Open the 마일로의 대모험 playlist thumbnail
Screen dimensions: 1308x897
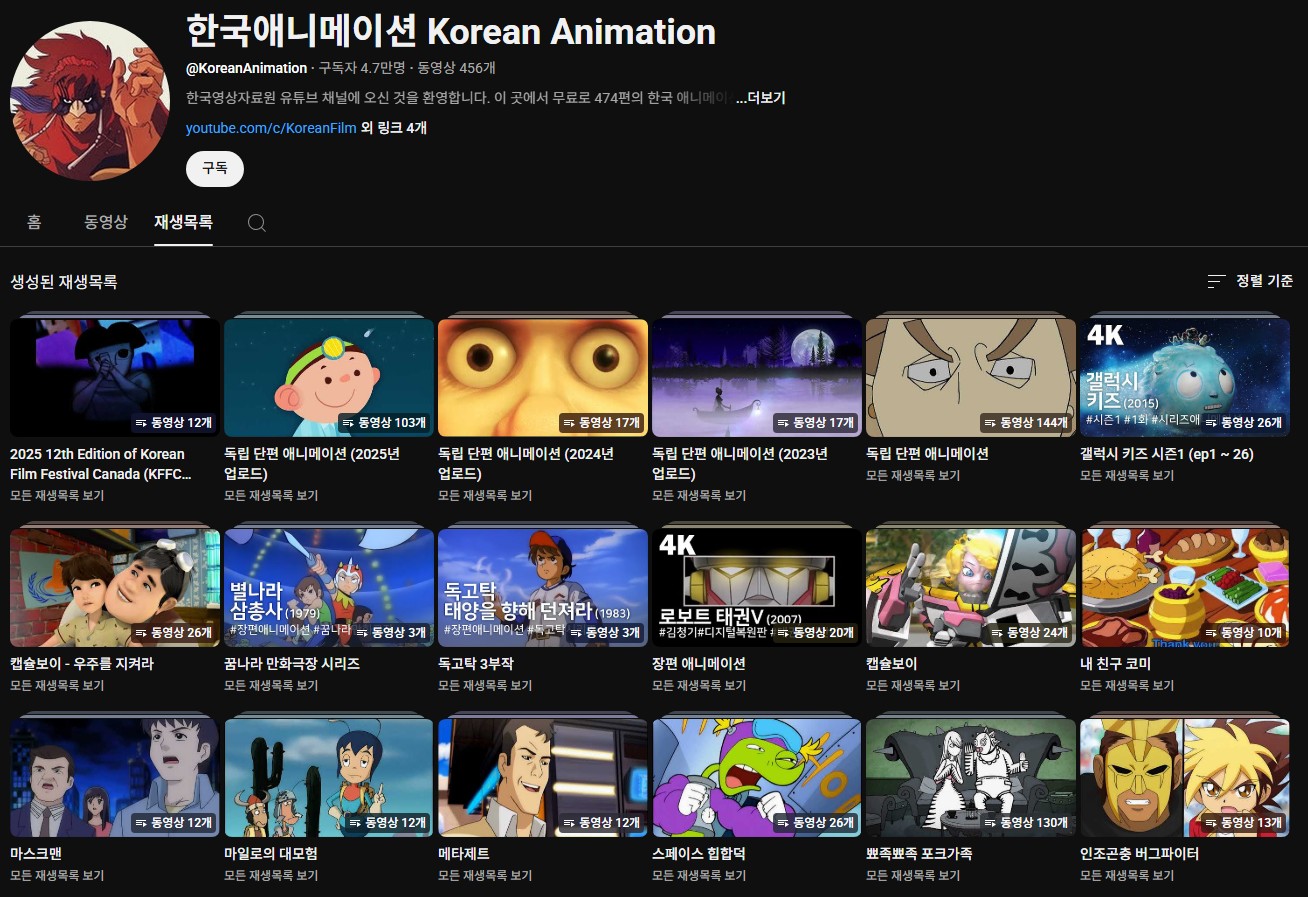[329, 777]
